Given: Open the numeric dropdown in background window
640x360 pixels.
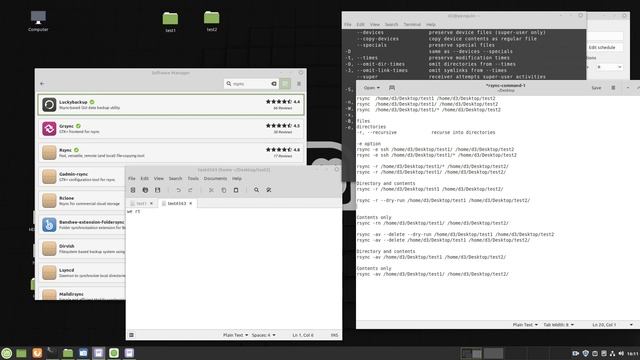Looking at the screenshot, I should point(610,67).
